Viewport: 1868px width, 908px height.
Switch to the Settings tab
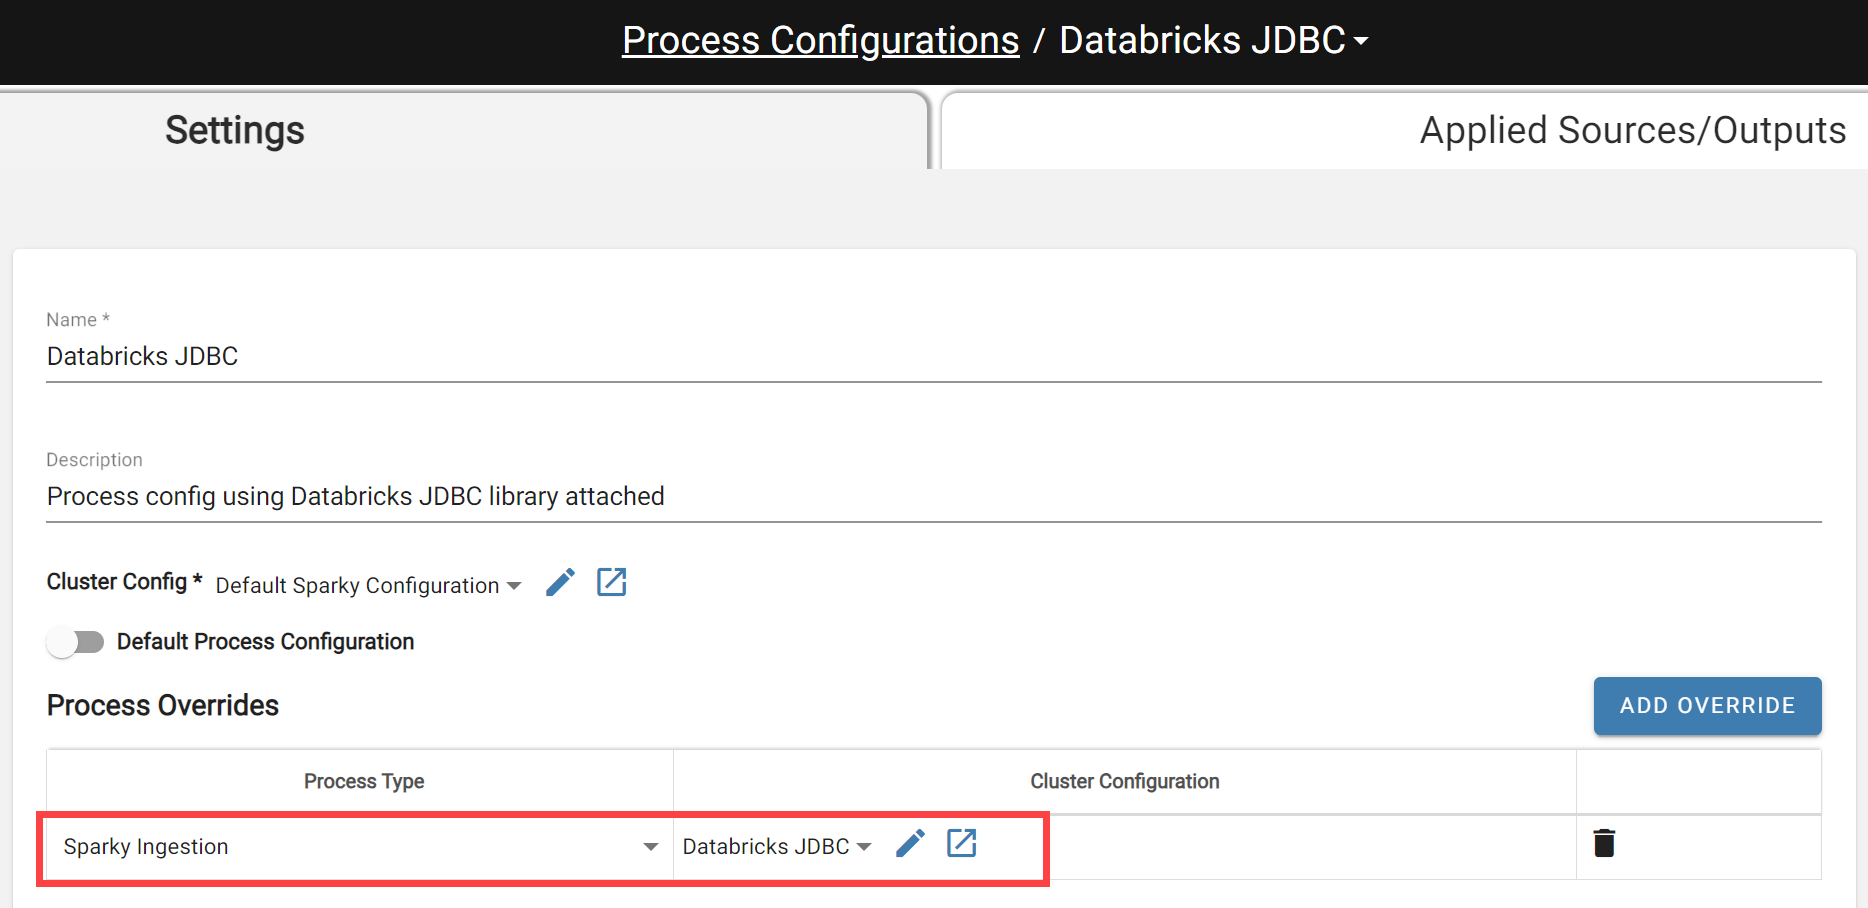point(235,131)
